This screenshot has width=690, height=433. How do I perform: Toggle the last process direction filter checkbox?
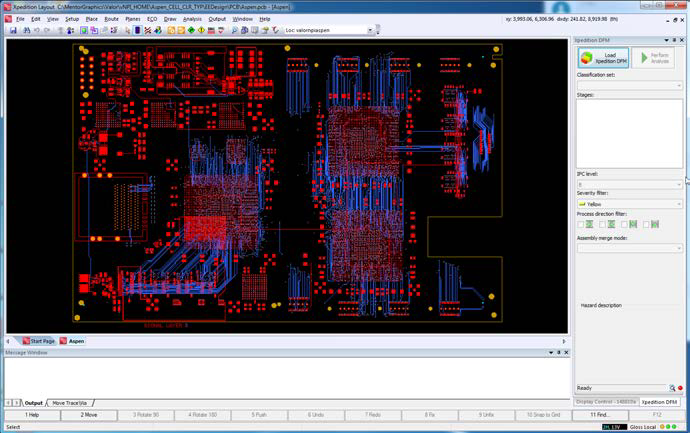pos(647,224)
